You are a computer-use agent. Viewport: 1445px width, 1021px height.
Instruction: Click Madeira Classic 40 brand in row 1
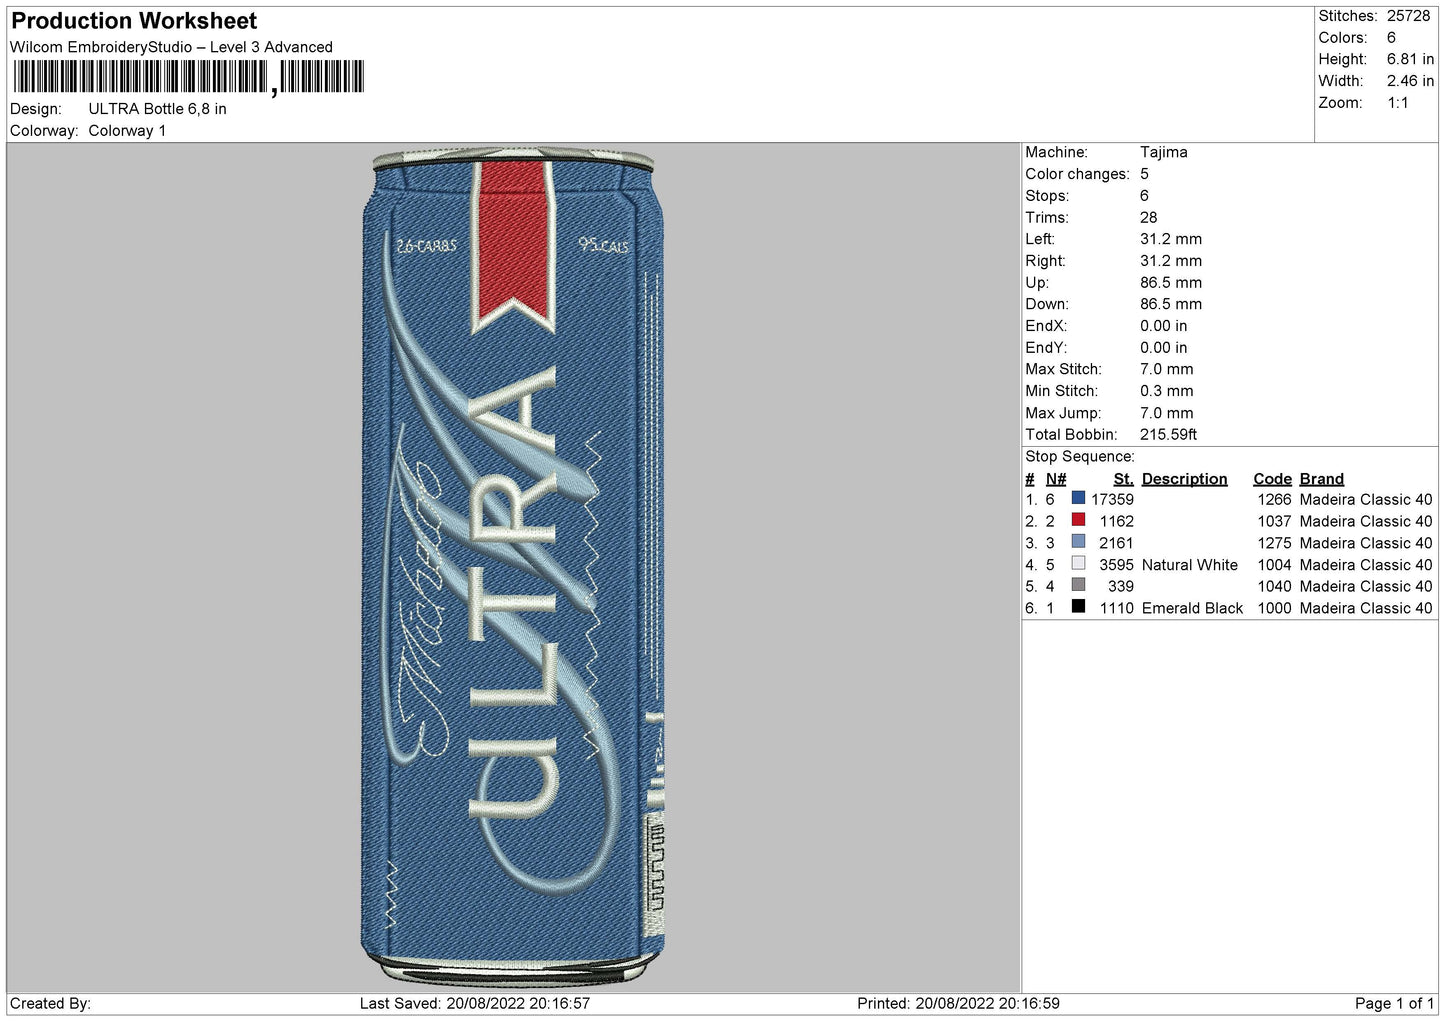(x=1366, y=500)
